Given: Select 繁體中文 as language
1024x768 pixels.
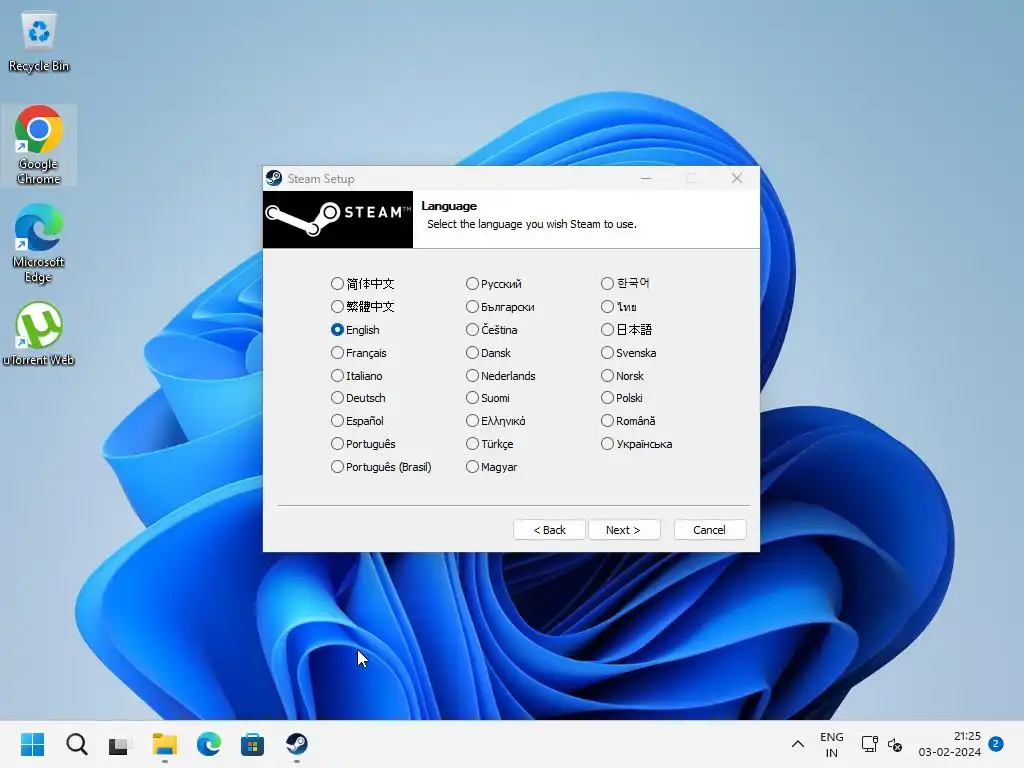Looking at the screenshot, I should (362, 306).
